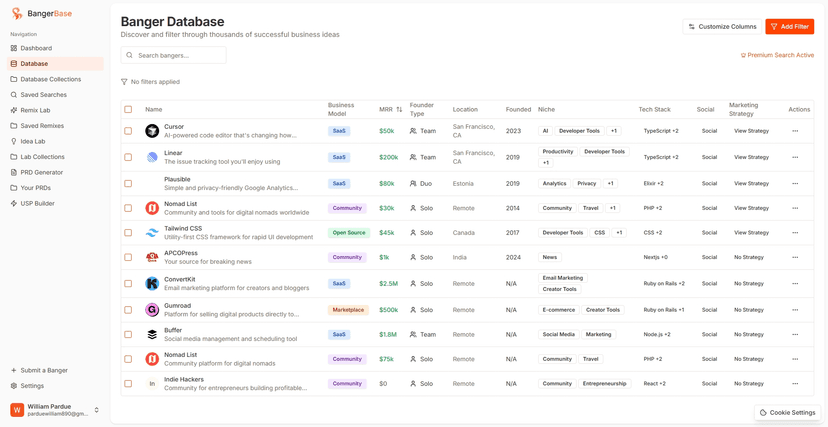Screen dimensions: 828x427
Task: Click the $2.5M MRR value
Action: pos(388,283)
